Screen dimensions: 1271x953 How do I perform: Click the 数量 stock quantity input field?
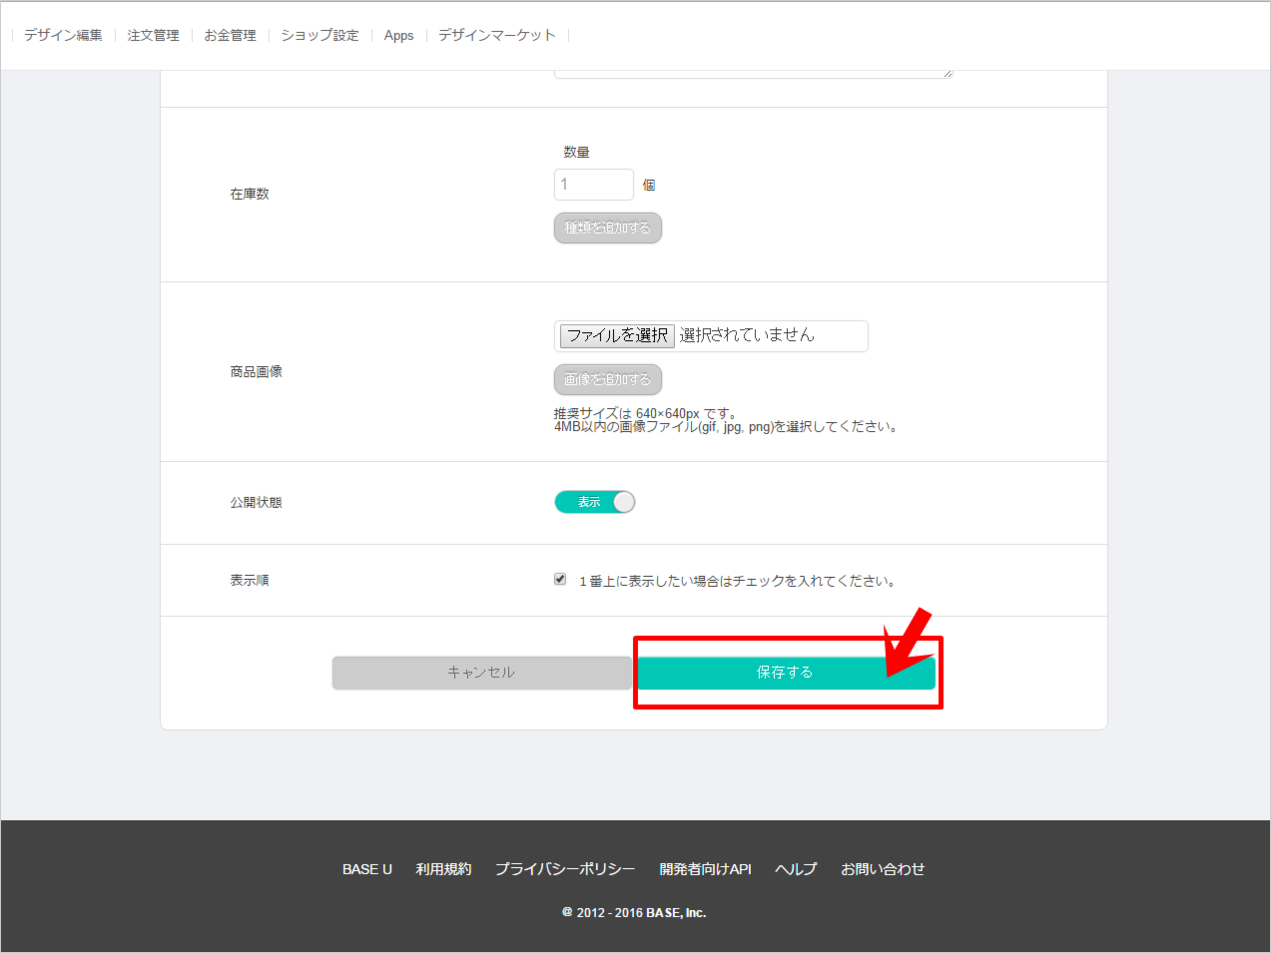click(593, 185)
